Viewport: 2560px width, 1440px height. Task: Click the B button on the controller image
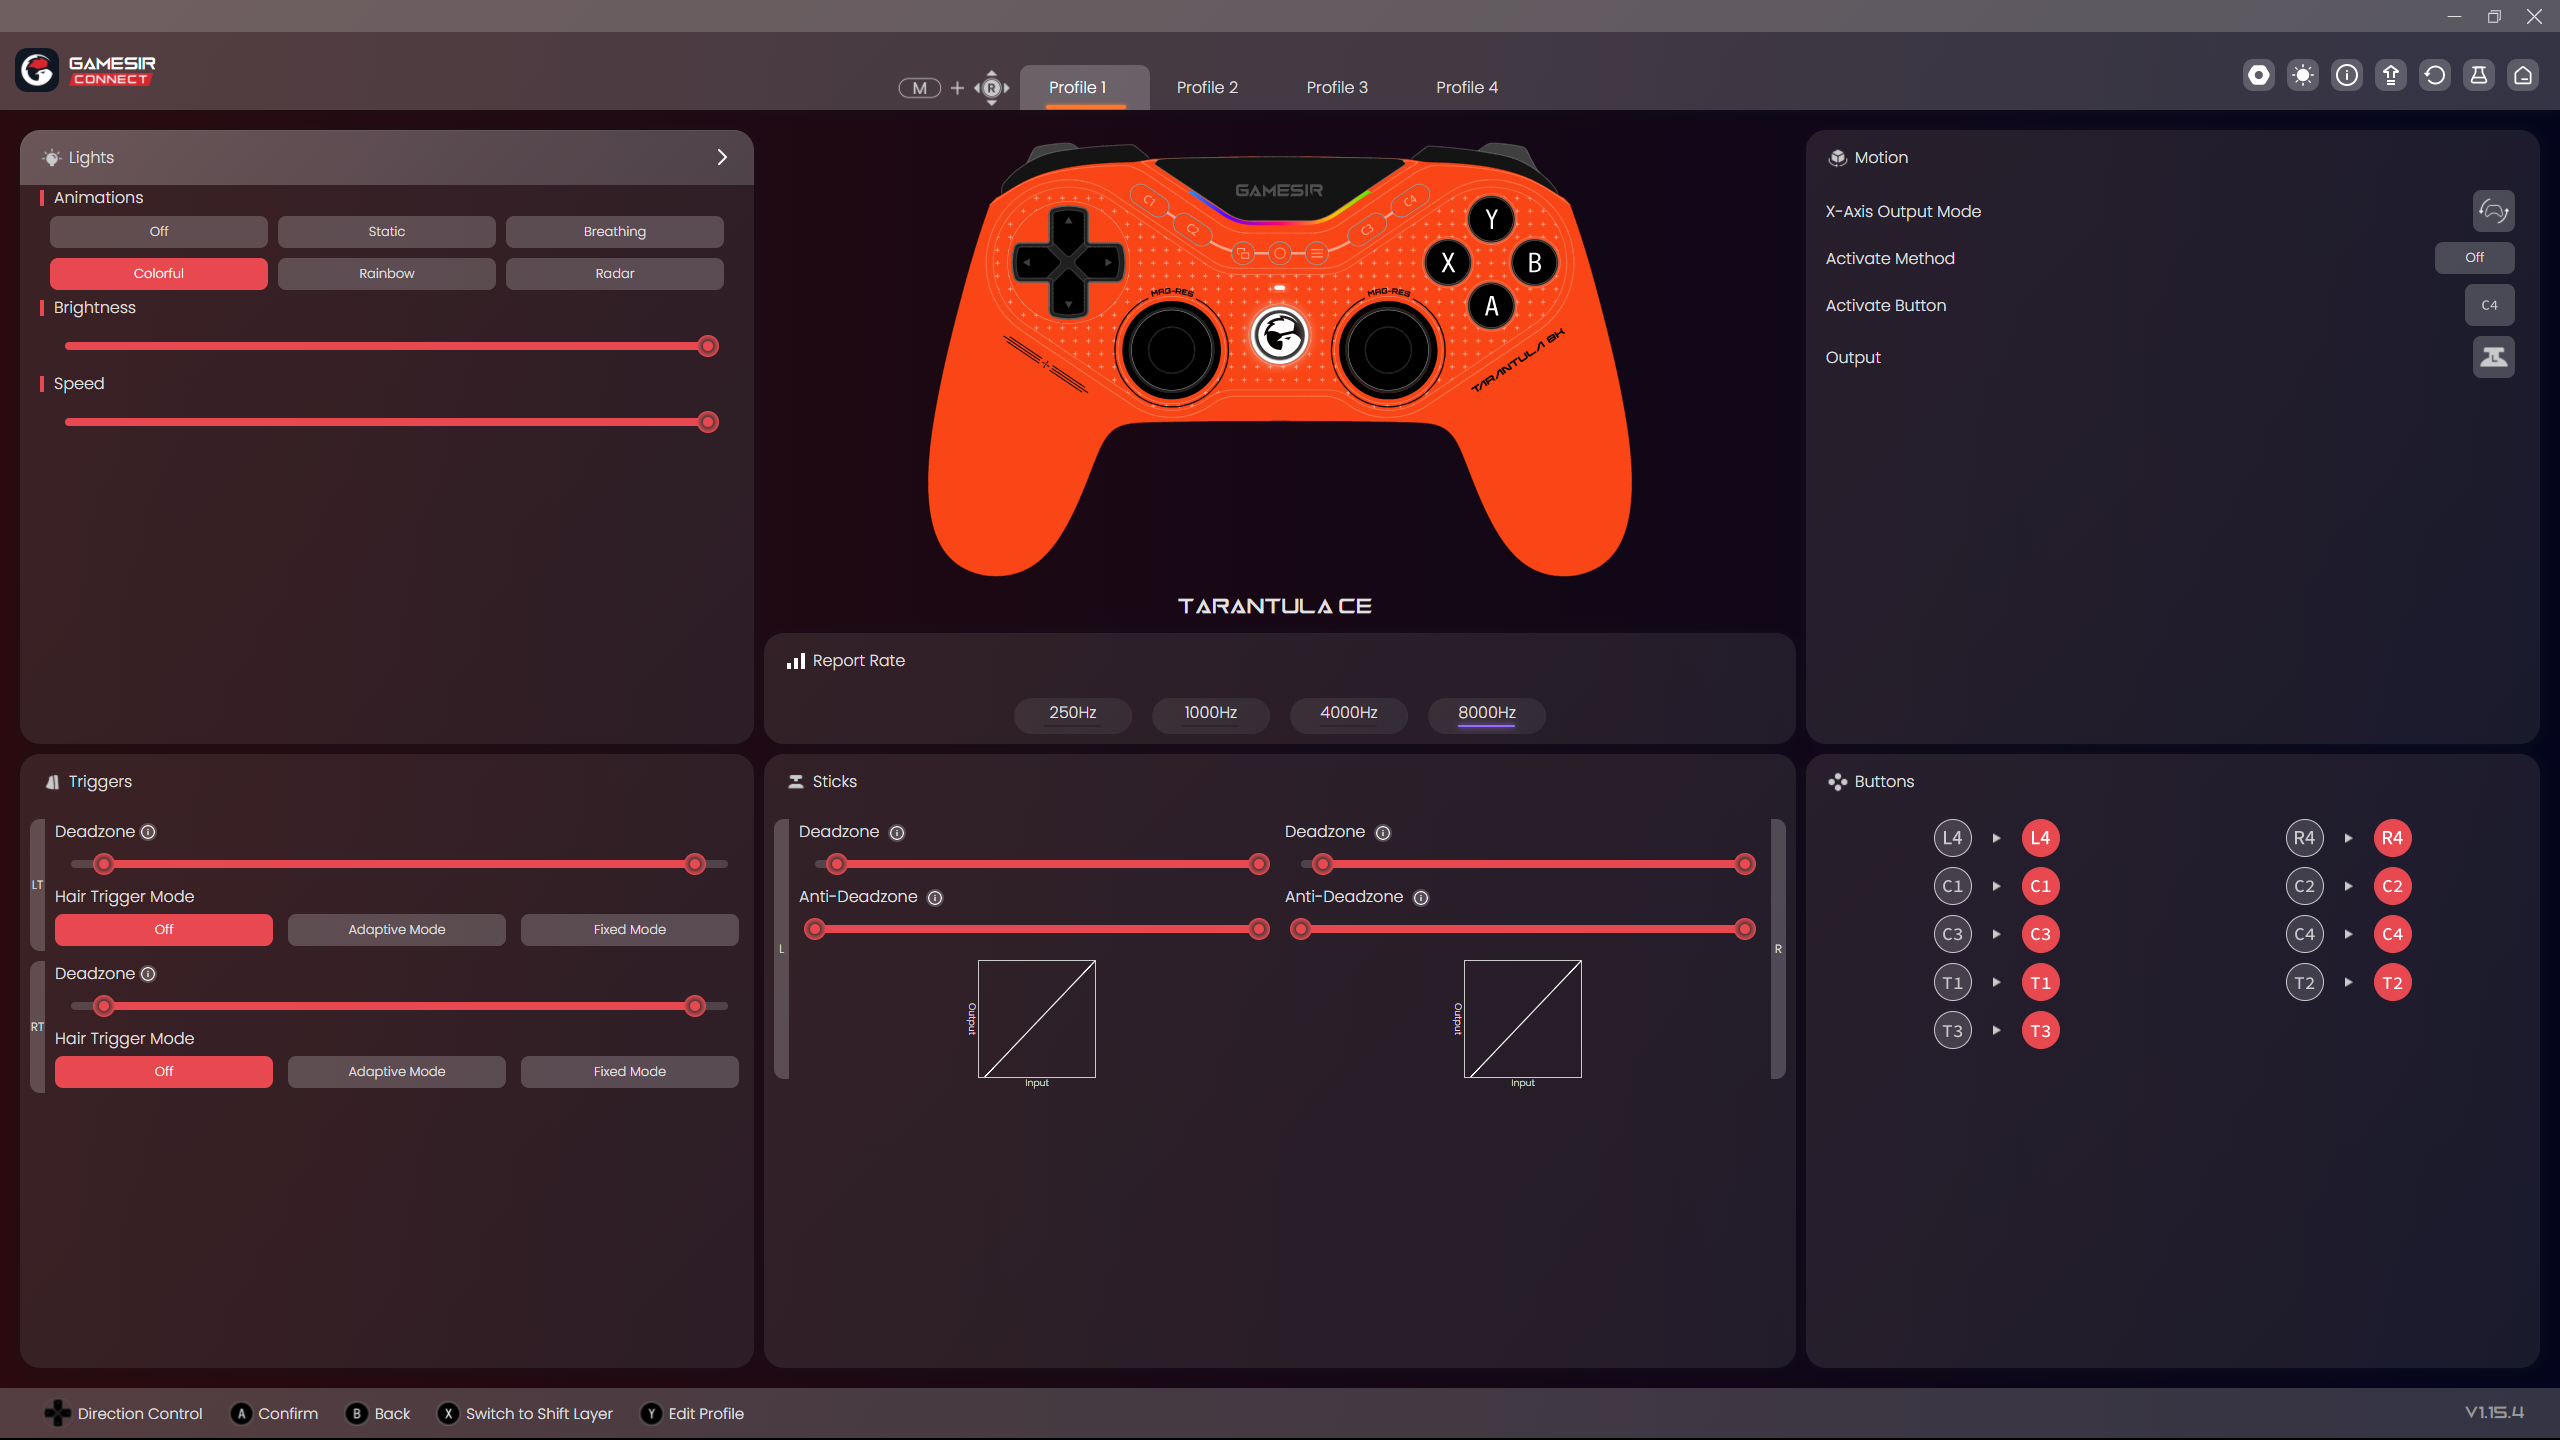pos(1535,263)
